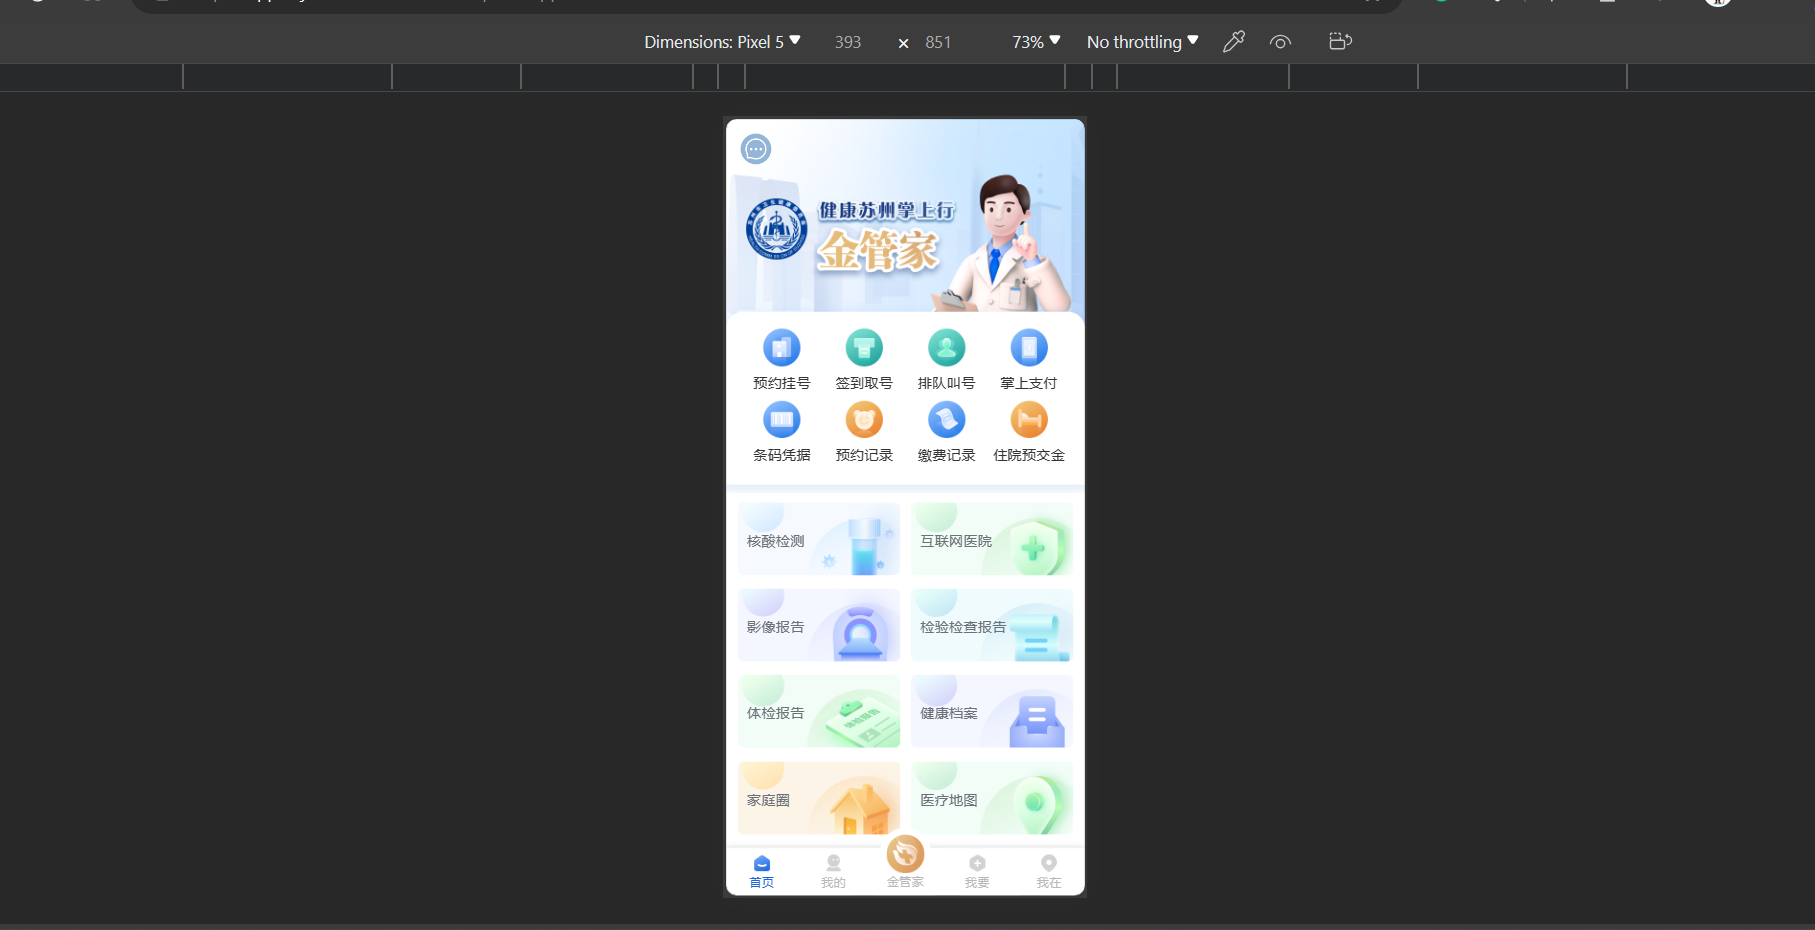1815x930 pixels.
Task: Open the 73% zoom dropdown
Action: click(1036, 42)
